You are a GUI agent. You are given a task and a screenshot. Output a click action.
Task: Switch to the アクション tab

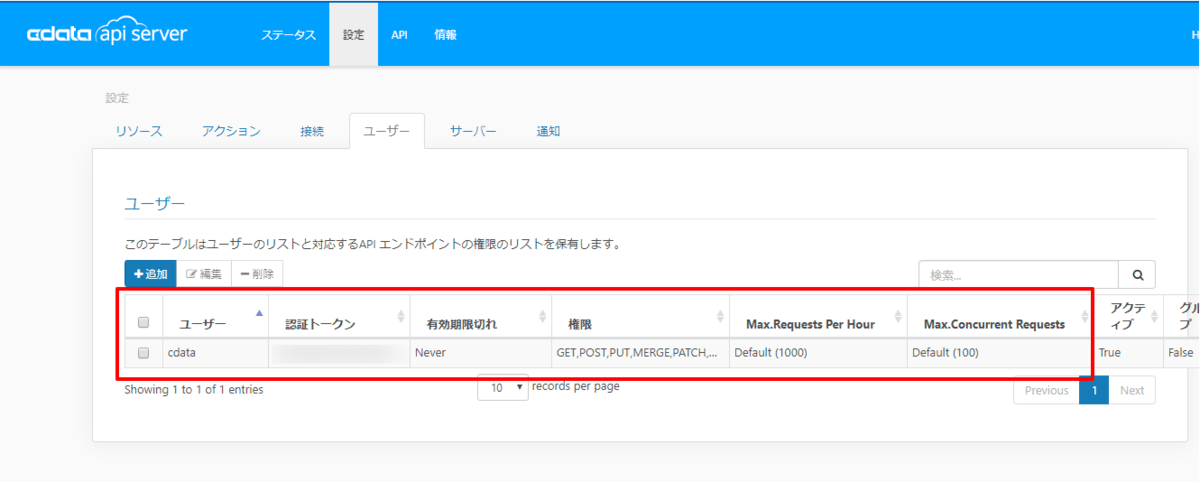coord(231,131)
